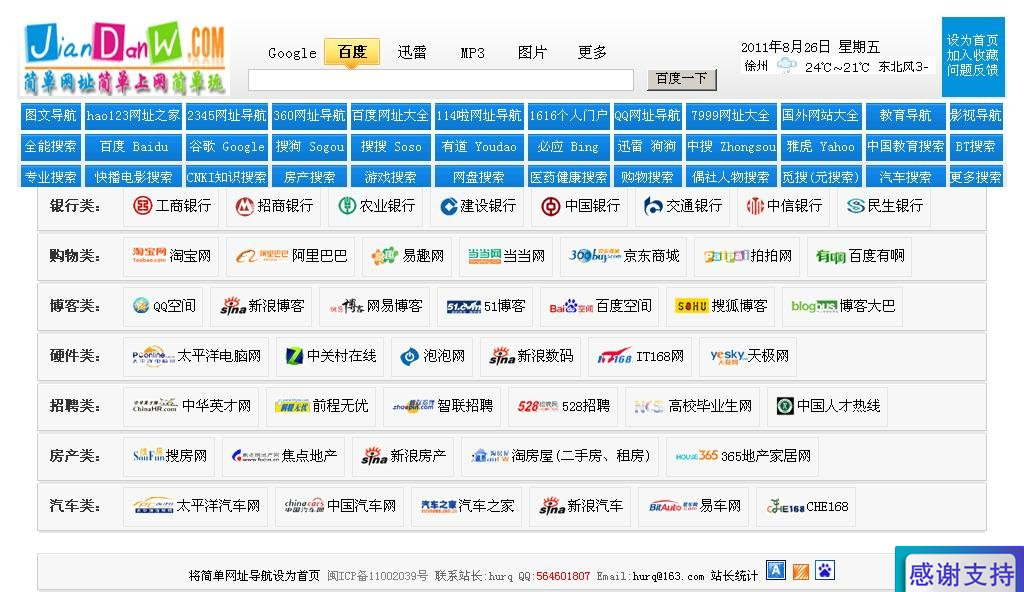Click 问题反馈 feedback link

(x=972, y=70)
